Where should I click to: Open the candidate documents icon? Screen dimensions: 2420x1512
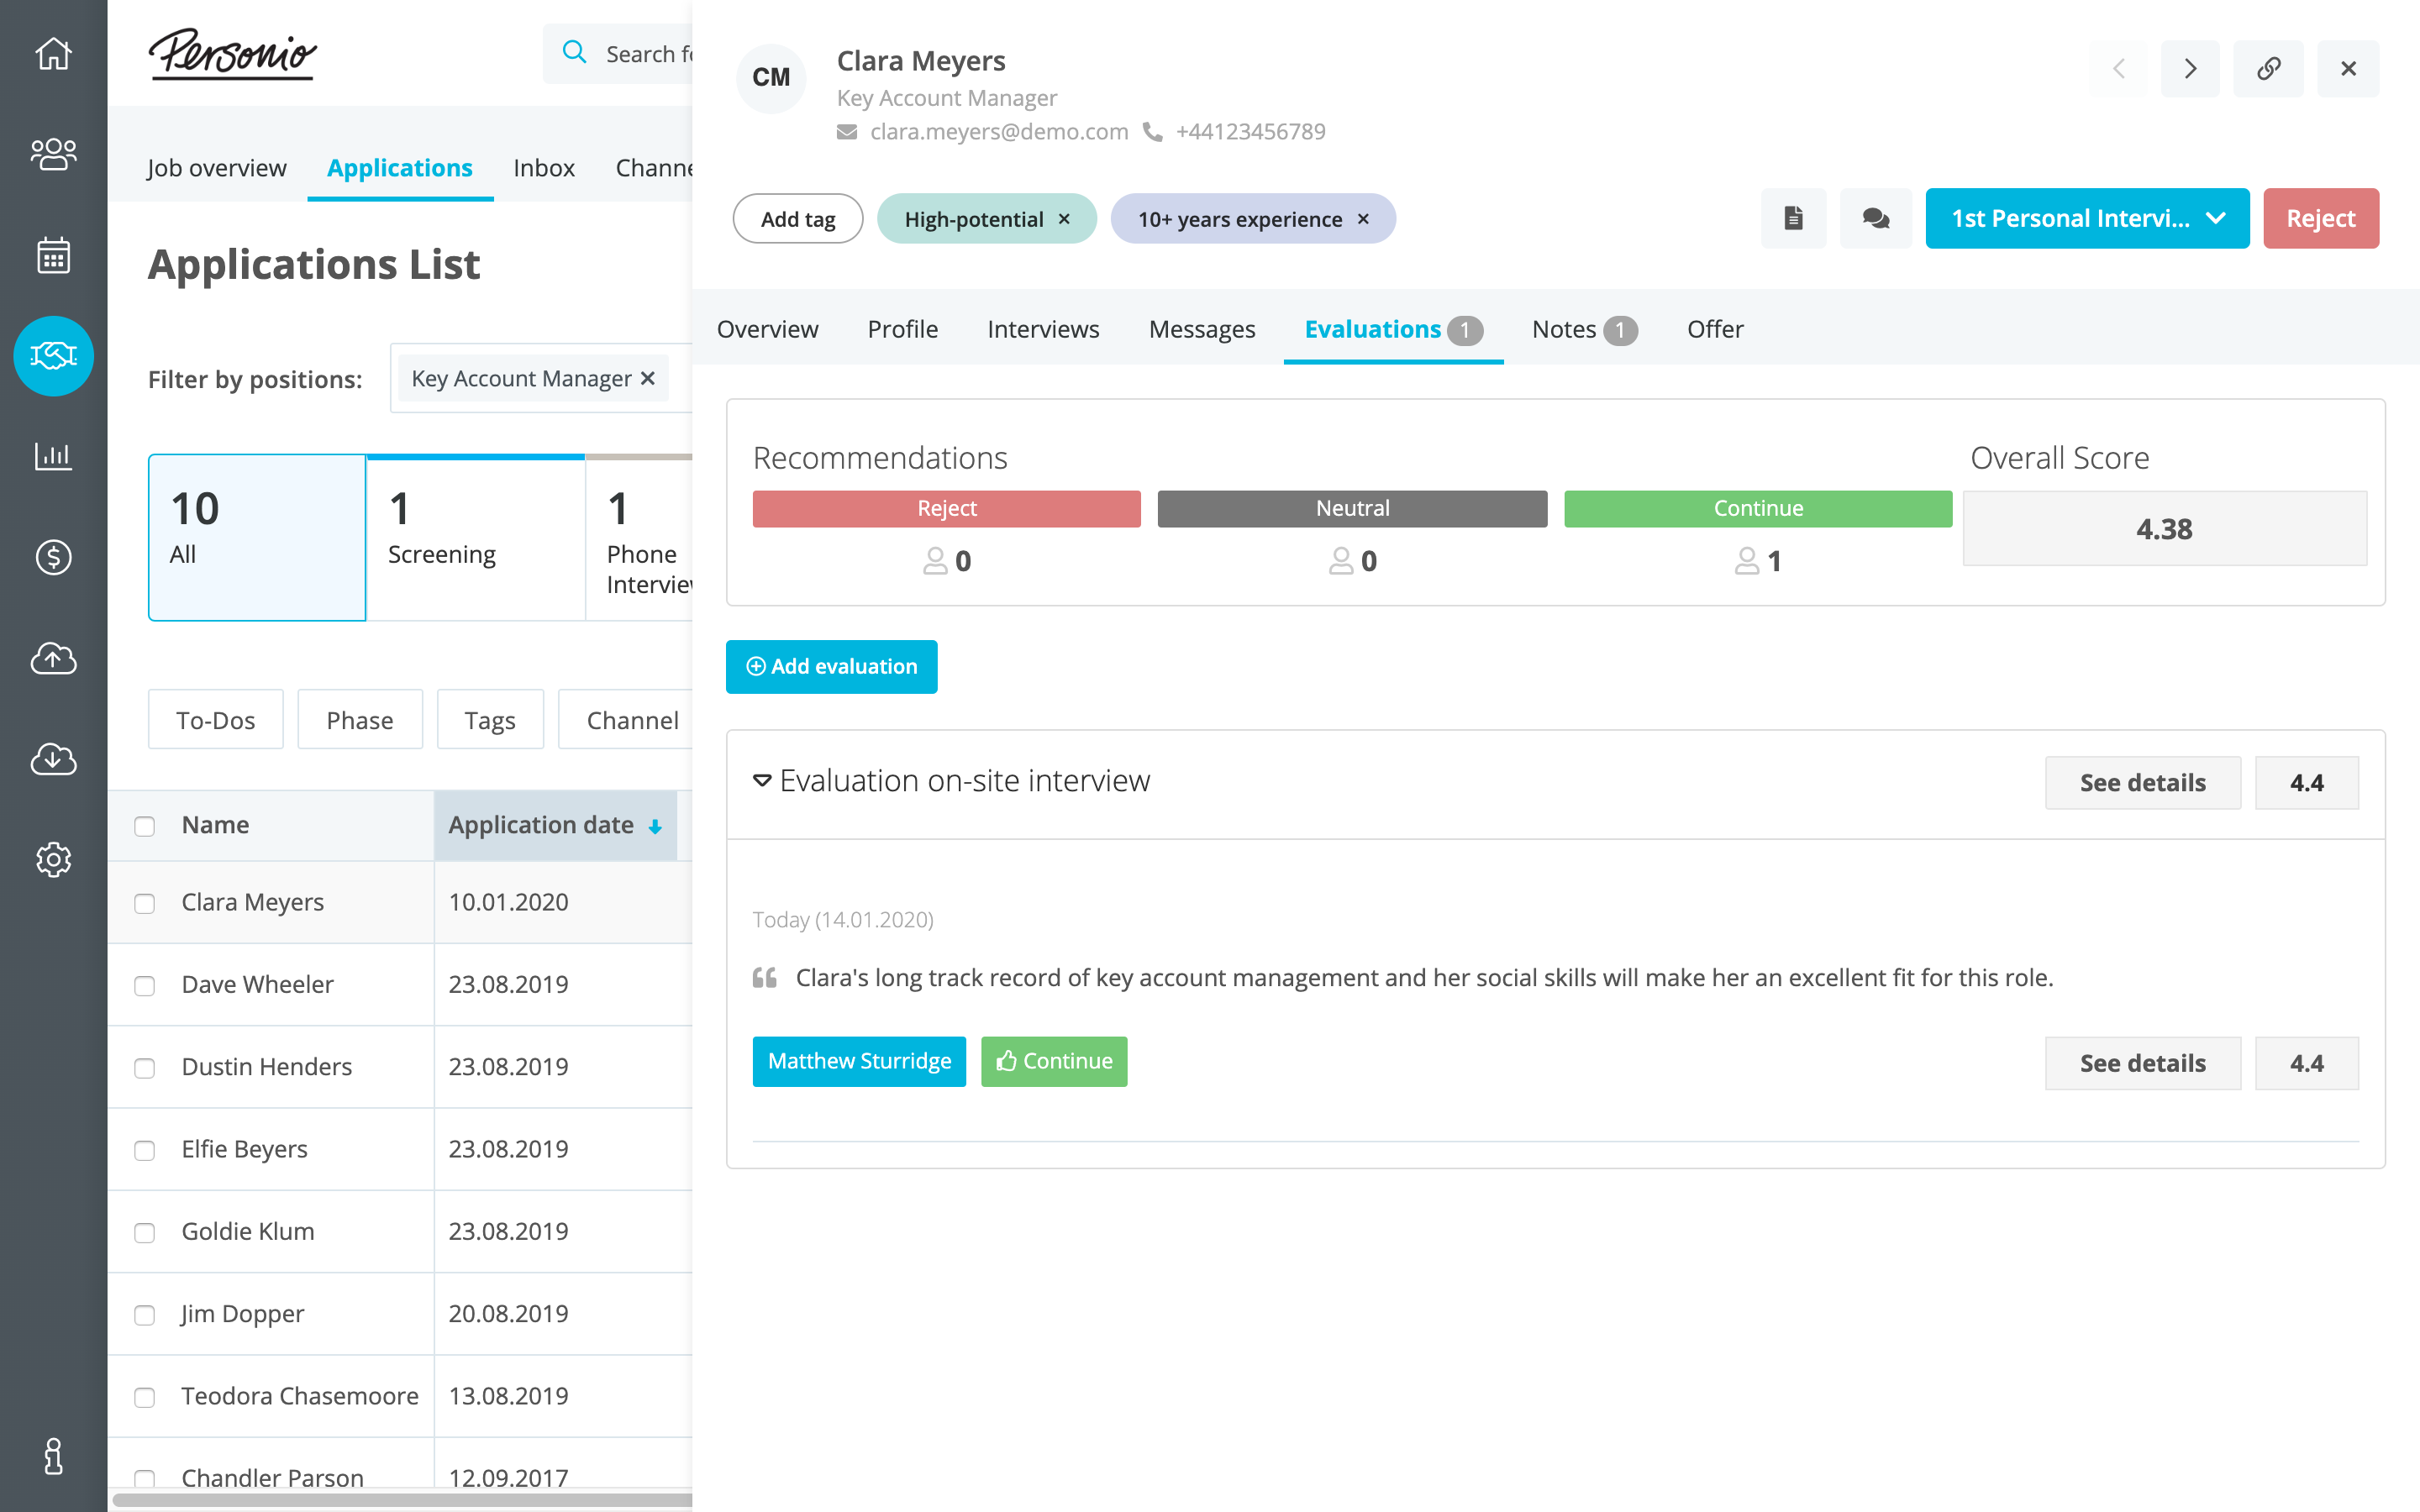pyautogui.click(x=1793, y=218)
